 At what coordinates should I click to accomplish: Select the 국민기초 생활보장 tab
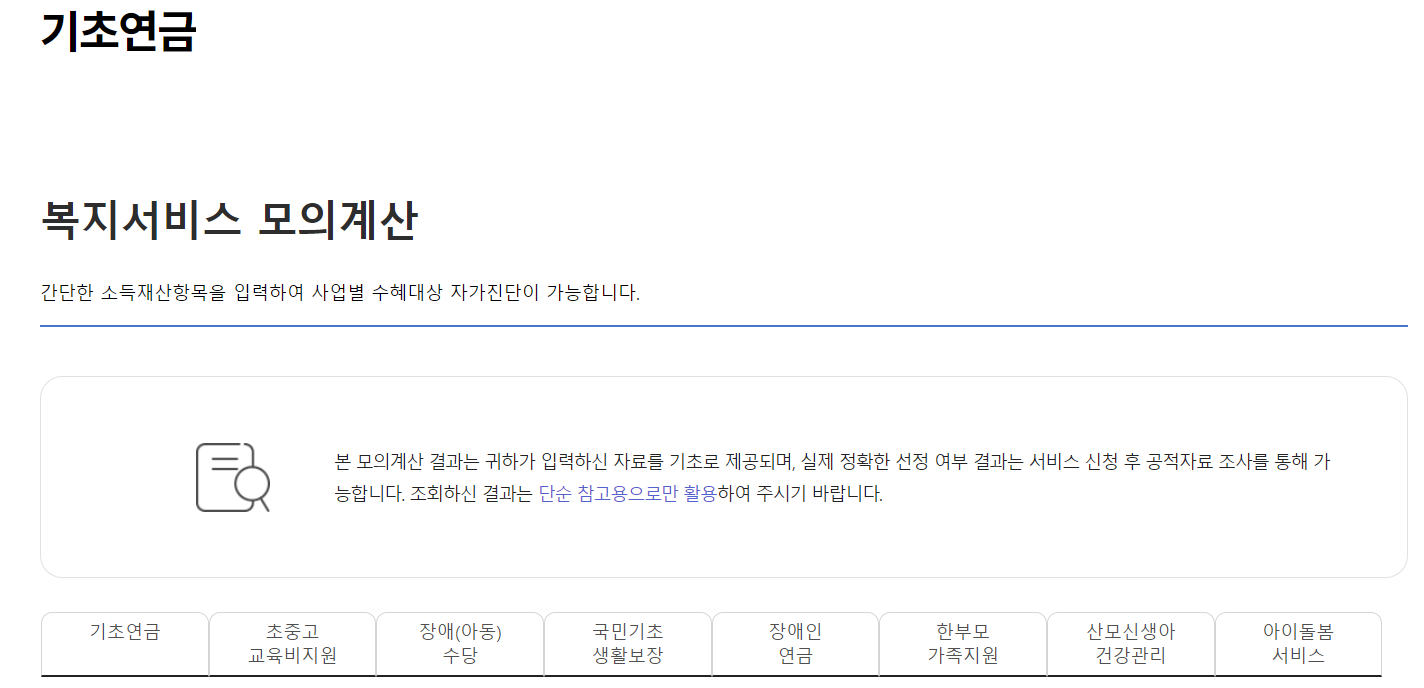coord(627,643)
